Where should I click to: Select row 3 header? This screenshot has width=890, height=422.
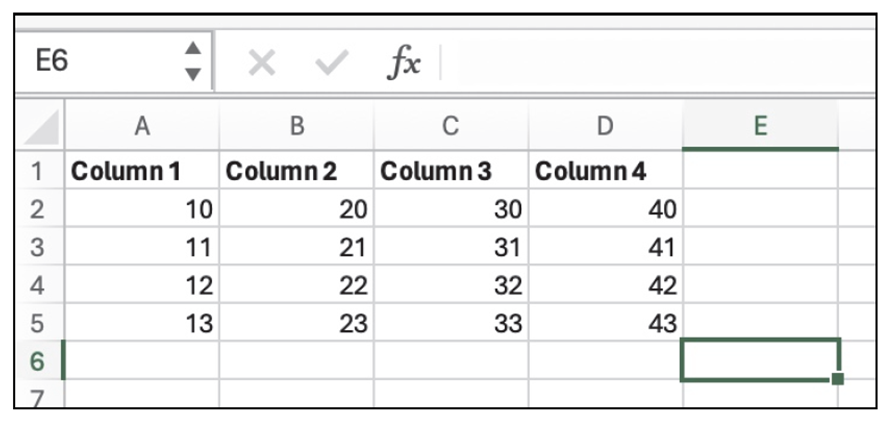[36, 247]
